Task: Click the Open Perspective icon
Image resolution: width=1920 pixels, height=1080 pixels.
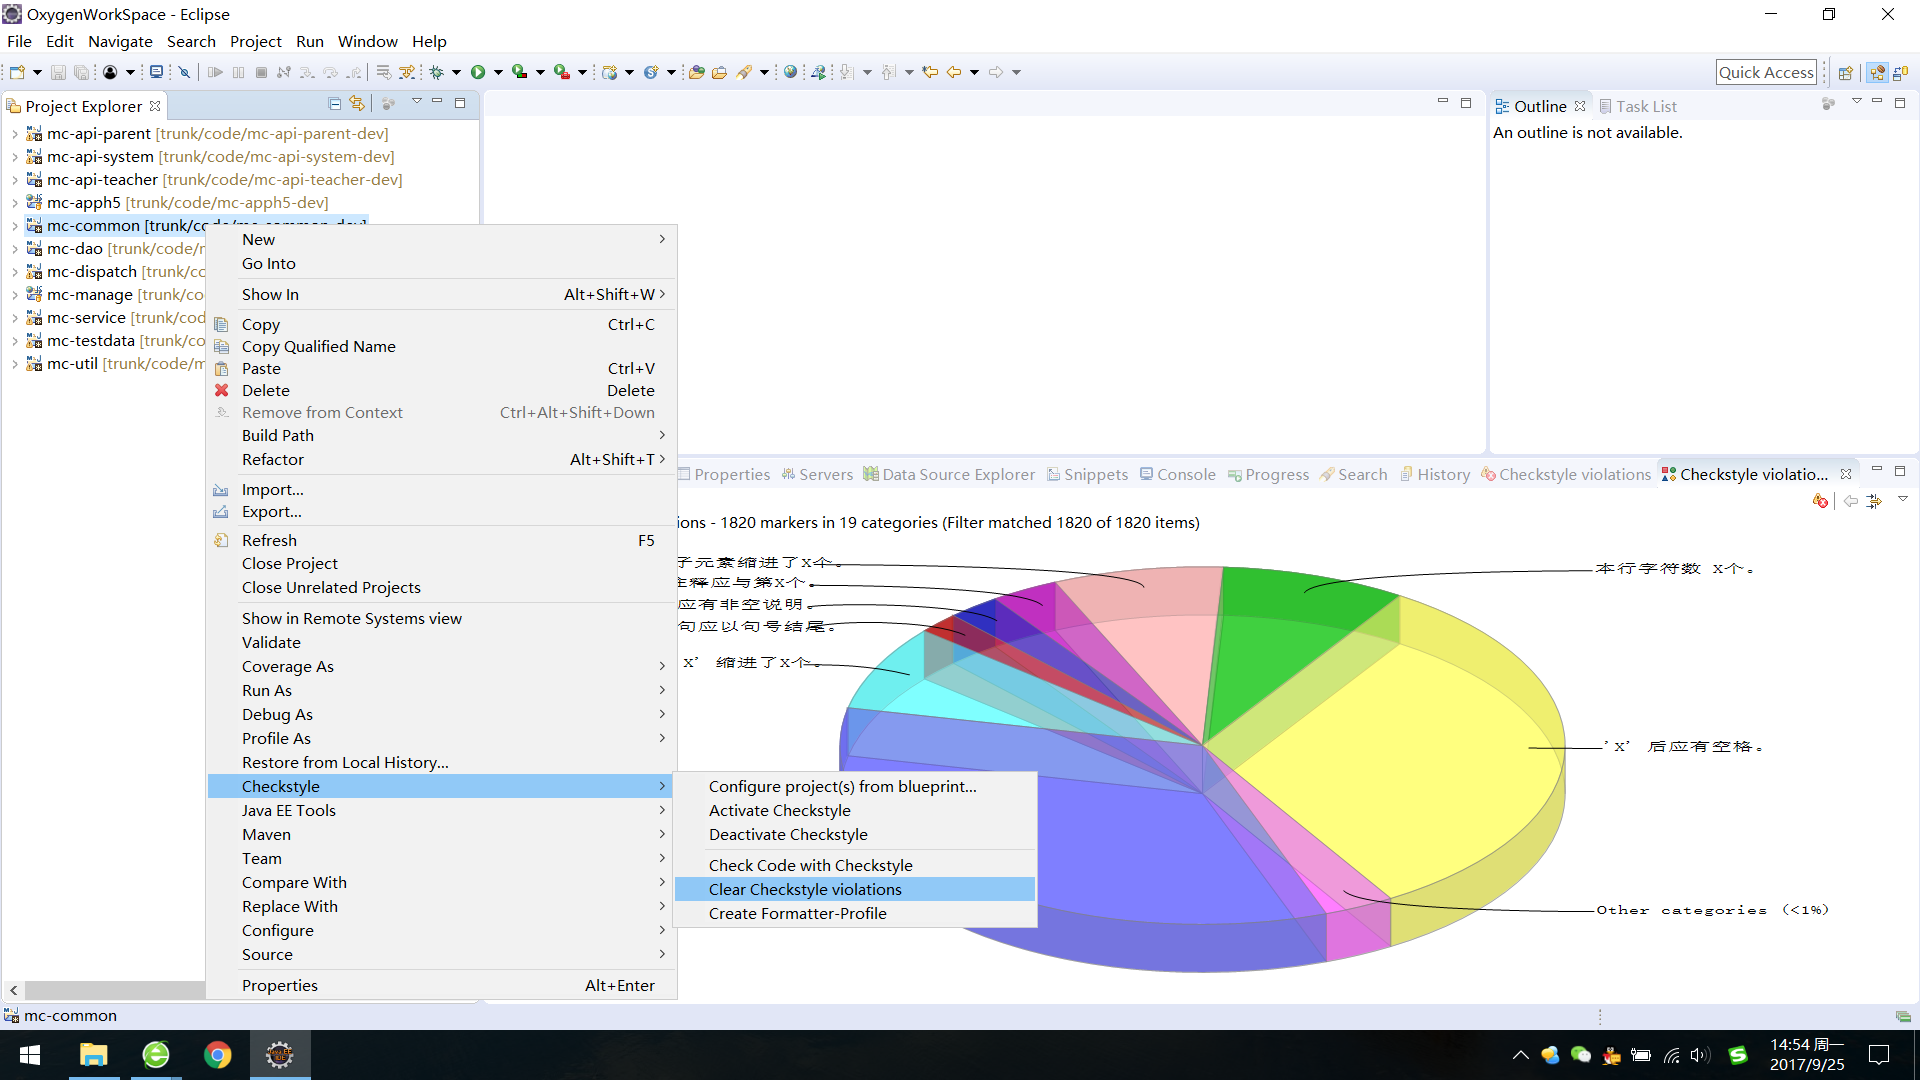Action: (1846, 72)
